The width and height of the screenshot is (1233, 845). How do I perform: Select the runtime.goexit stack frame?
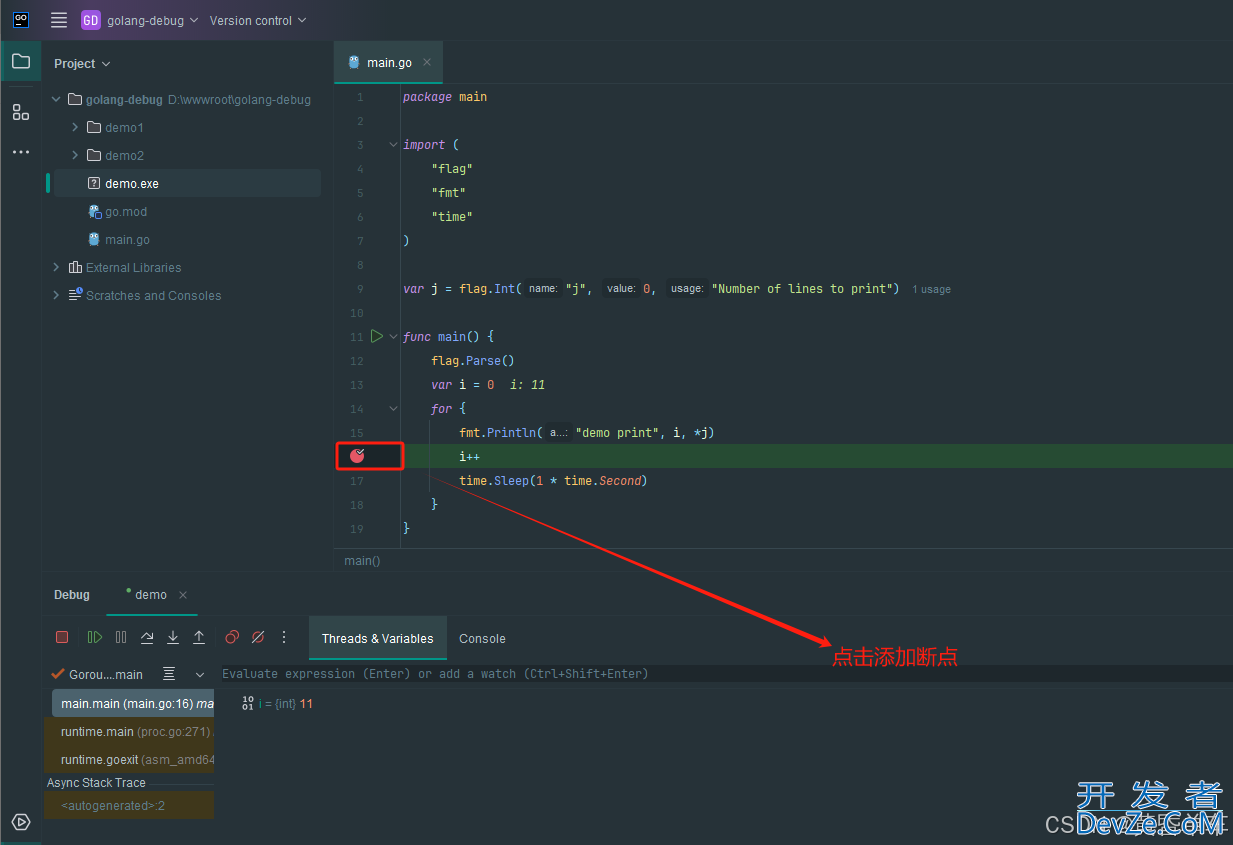click(133, 760)
